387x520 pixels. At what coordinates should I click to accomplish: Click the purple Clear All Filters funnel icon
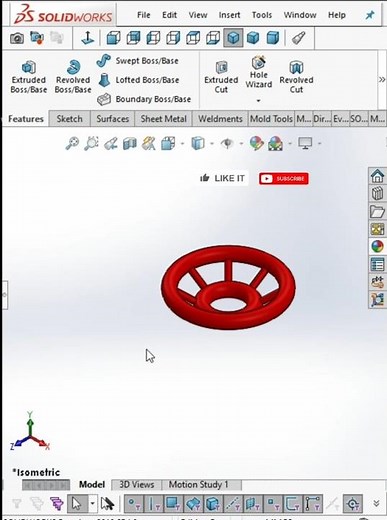pos(57,503)
